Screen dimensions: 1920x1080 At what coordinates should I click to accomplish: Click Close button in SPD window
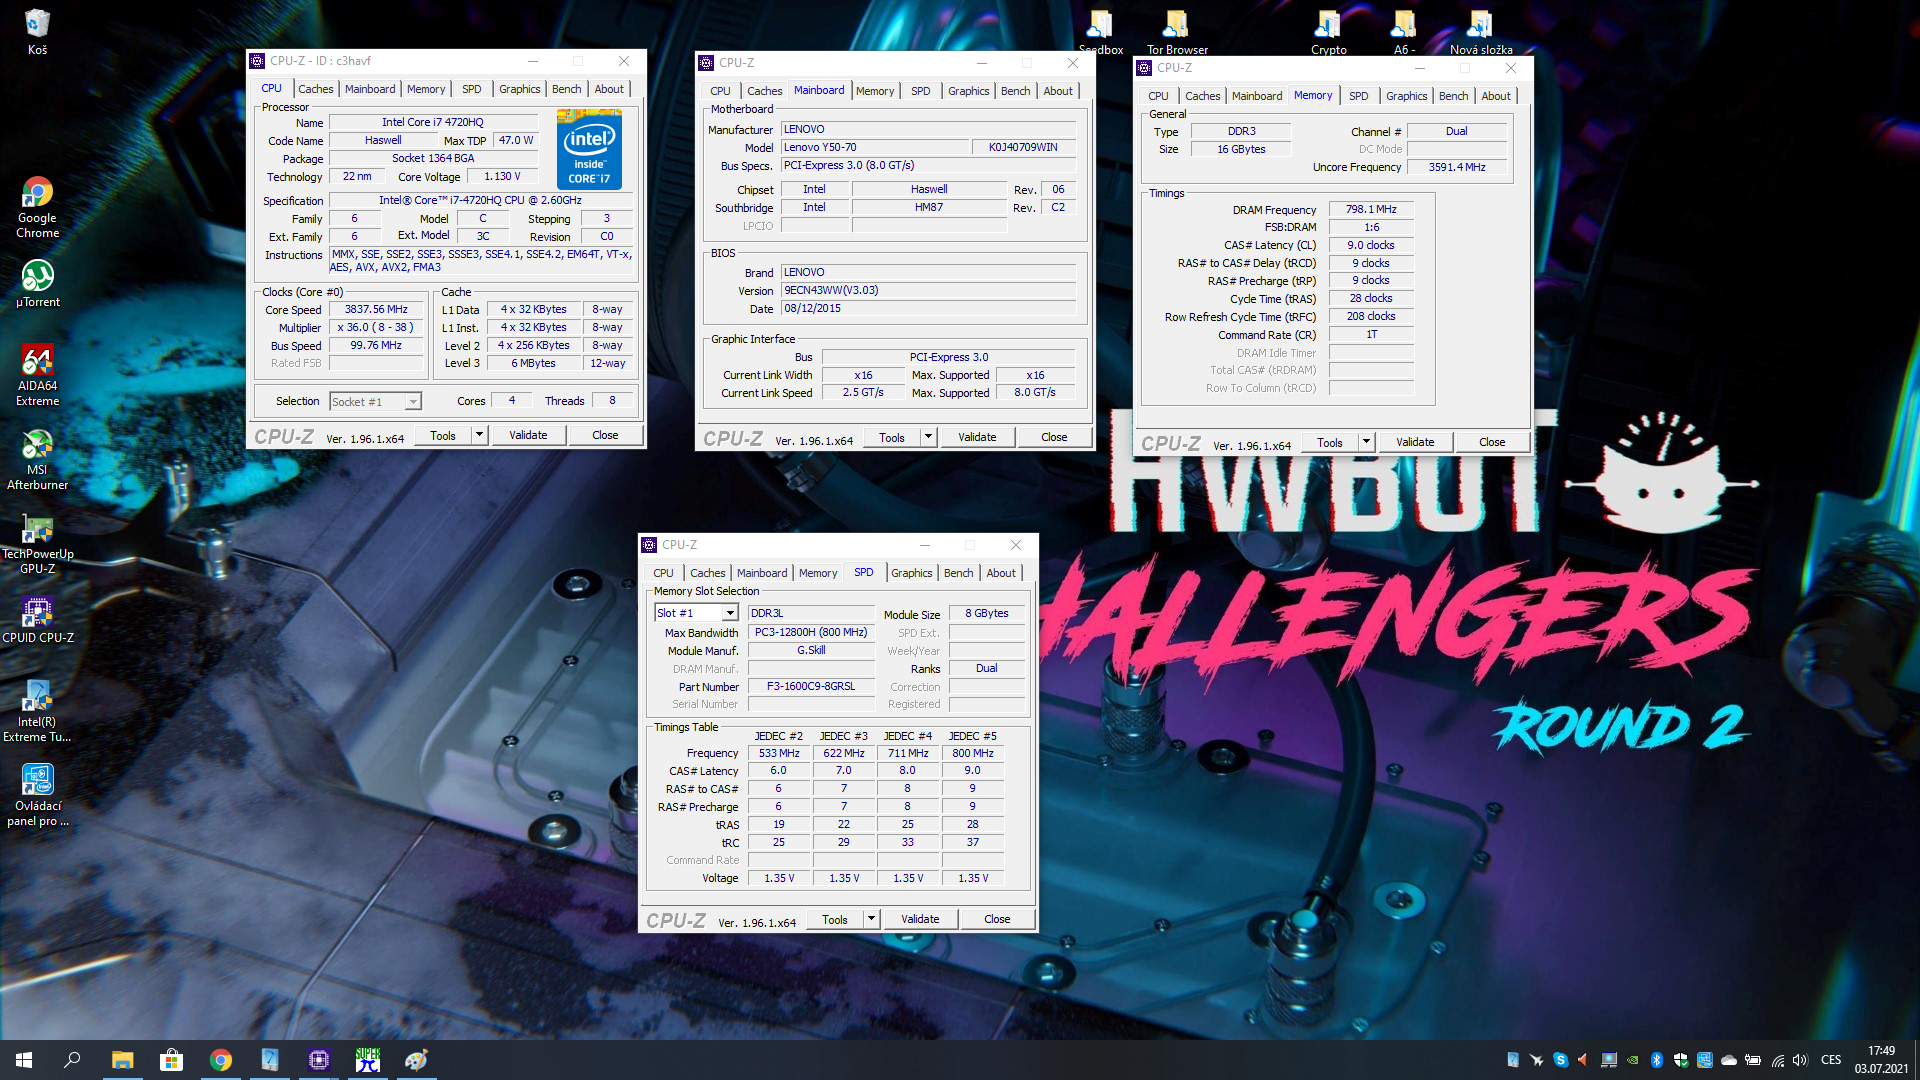click(997, 919)
